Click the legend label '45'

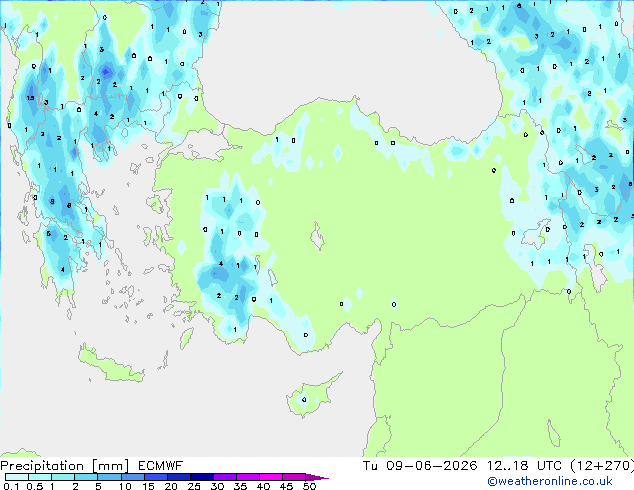click(x=286, y=486)
